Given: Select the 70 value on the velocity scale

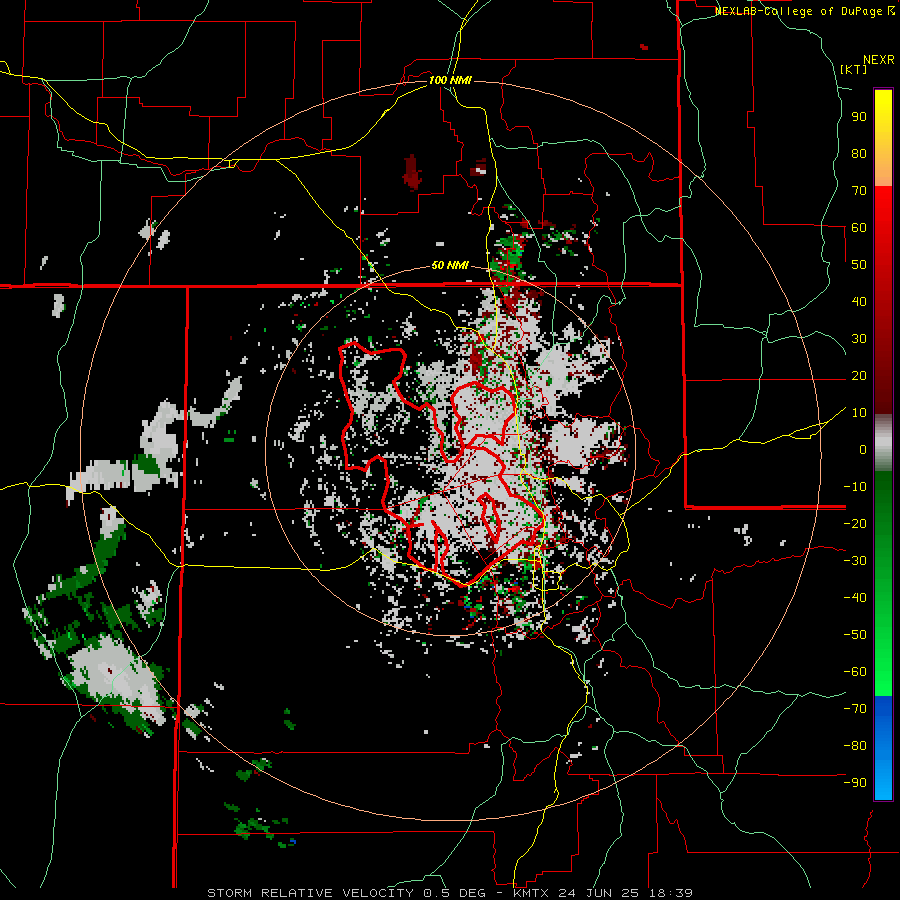Looking at the screenshot, I should 859,191.
